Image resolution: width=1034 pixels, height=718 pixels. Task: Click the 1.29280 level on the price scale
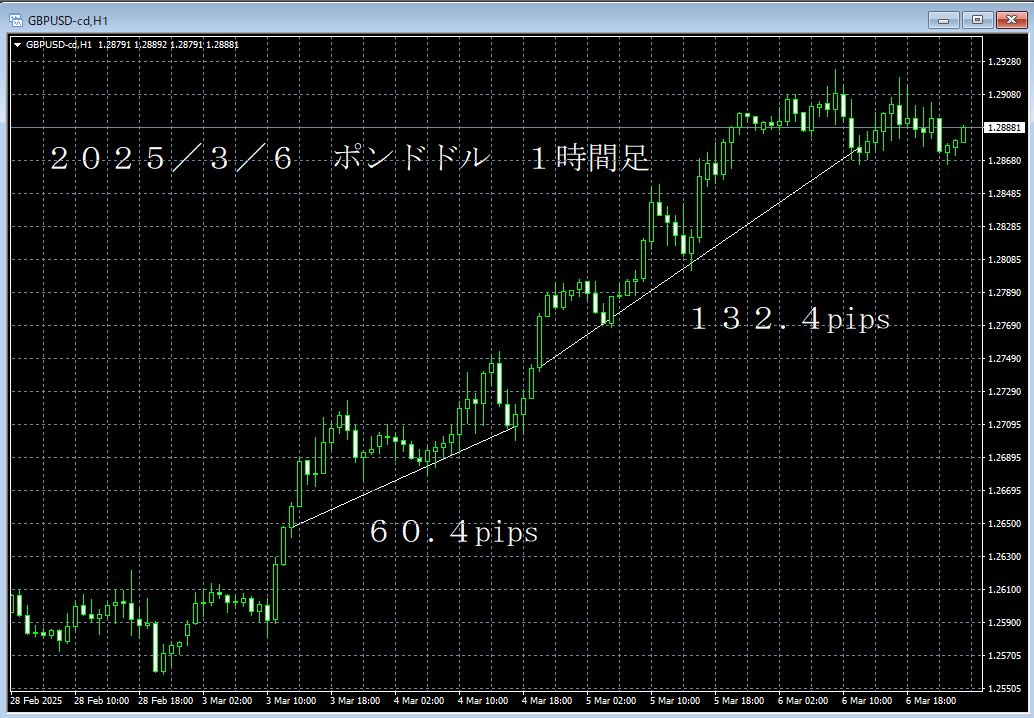[x=1003, y=62]
